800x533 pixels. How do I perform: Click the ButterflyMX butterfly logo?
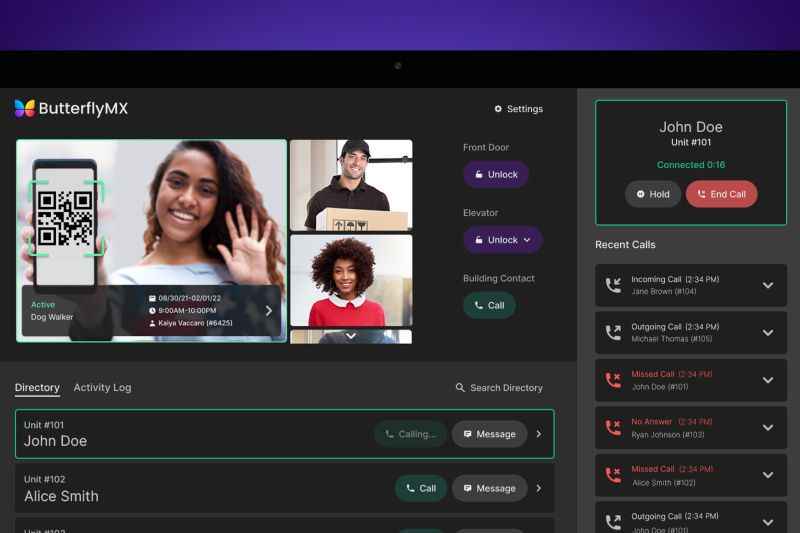click(25, 108)
